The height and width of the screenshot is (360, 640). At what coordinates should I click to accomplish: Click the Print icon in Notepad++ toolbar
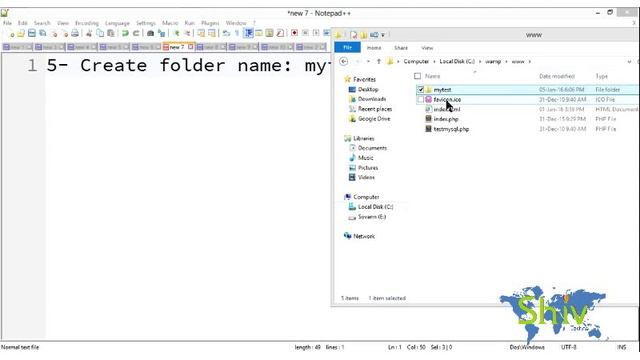pyautogui.click(x=75, y=33)
